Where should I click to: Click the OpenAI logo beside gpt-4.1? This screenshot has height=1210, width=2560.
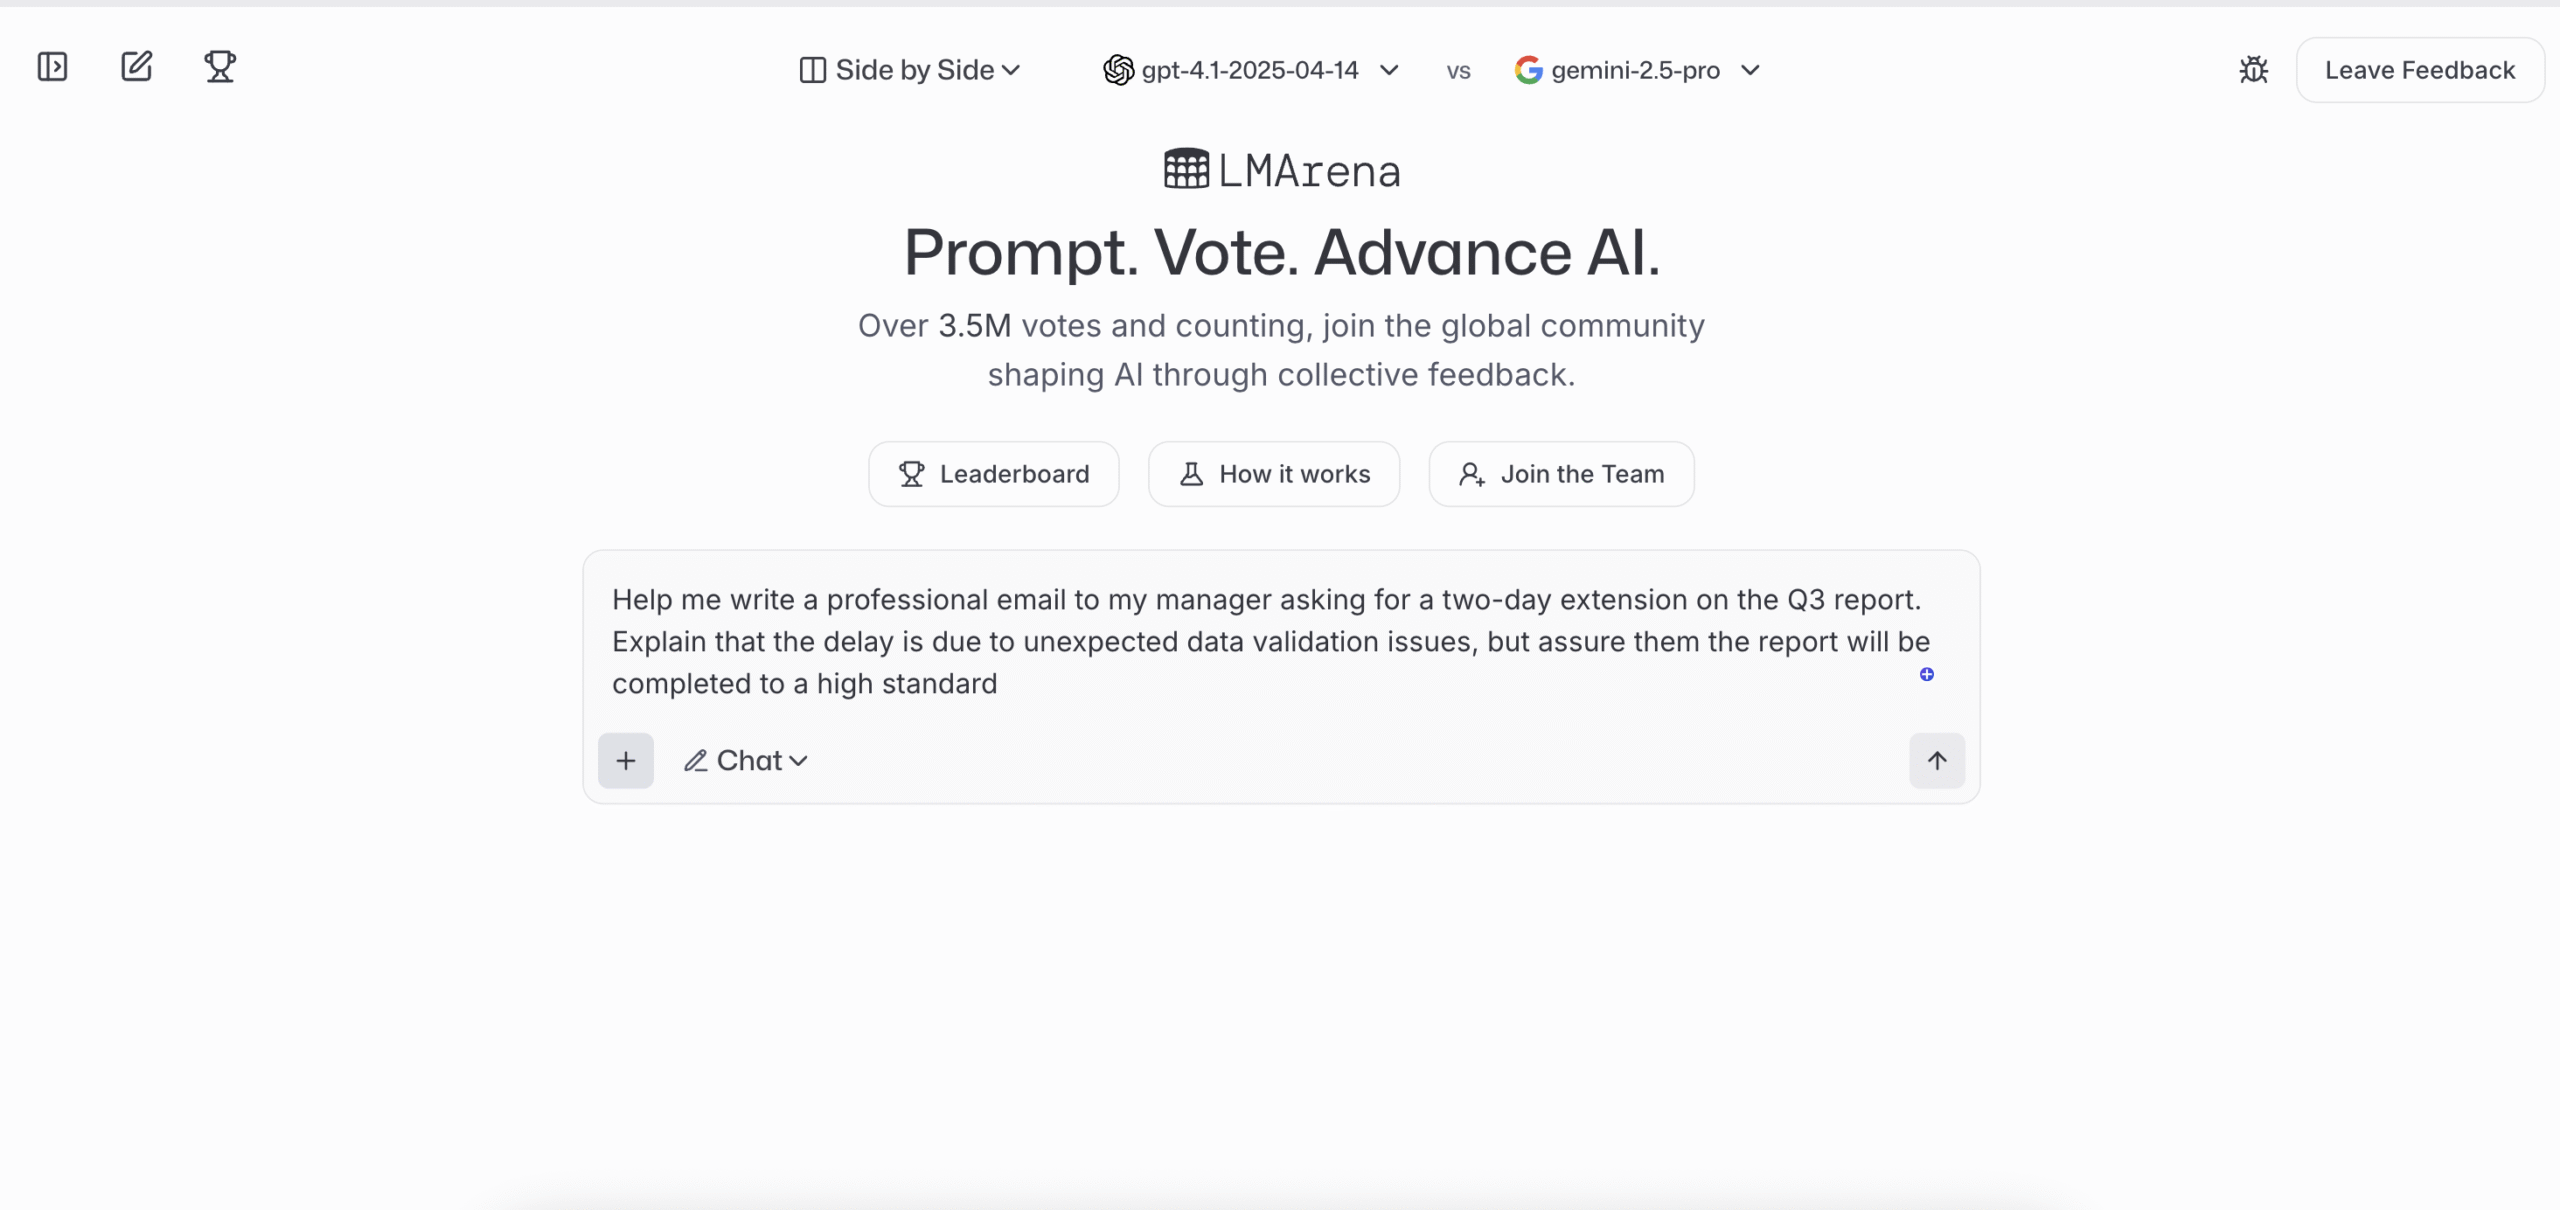click(1118, 70)
